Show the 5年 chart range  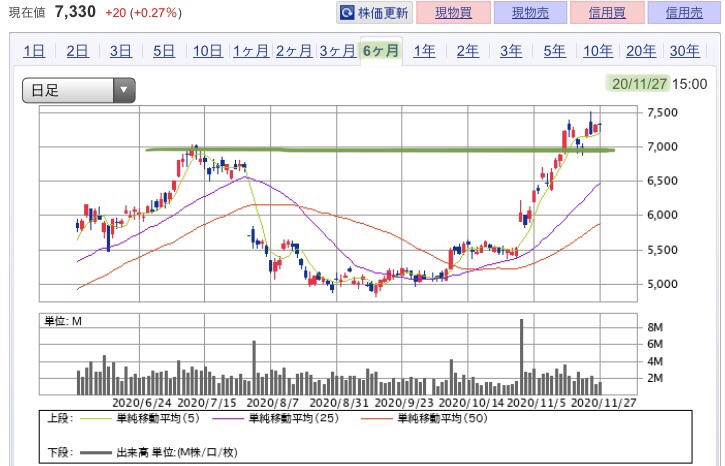[x=555, y=51]
